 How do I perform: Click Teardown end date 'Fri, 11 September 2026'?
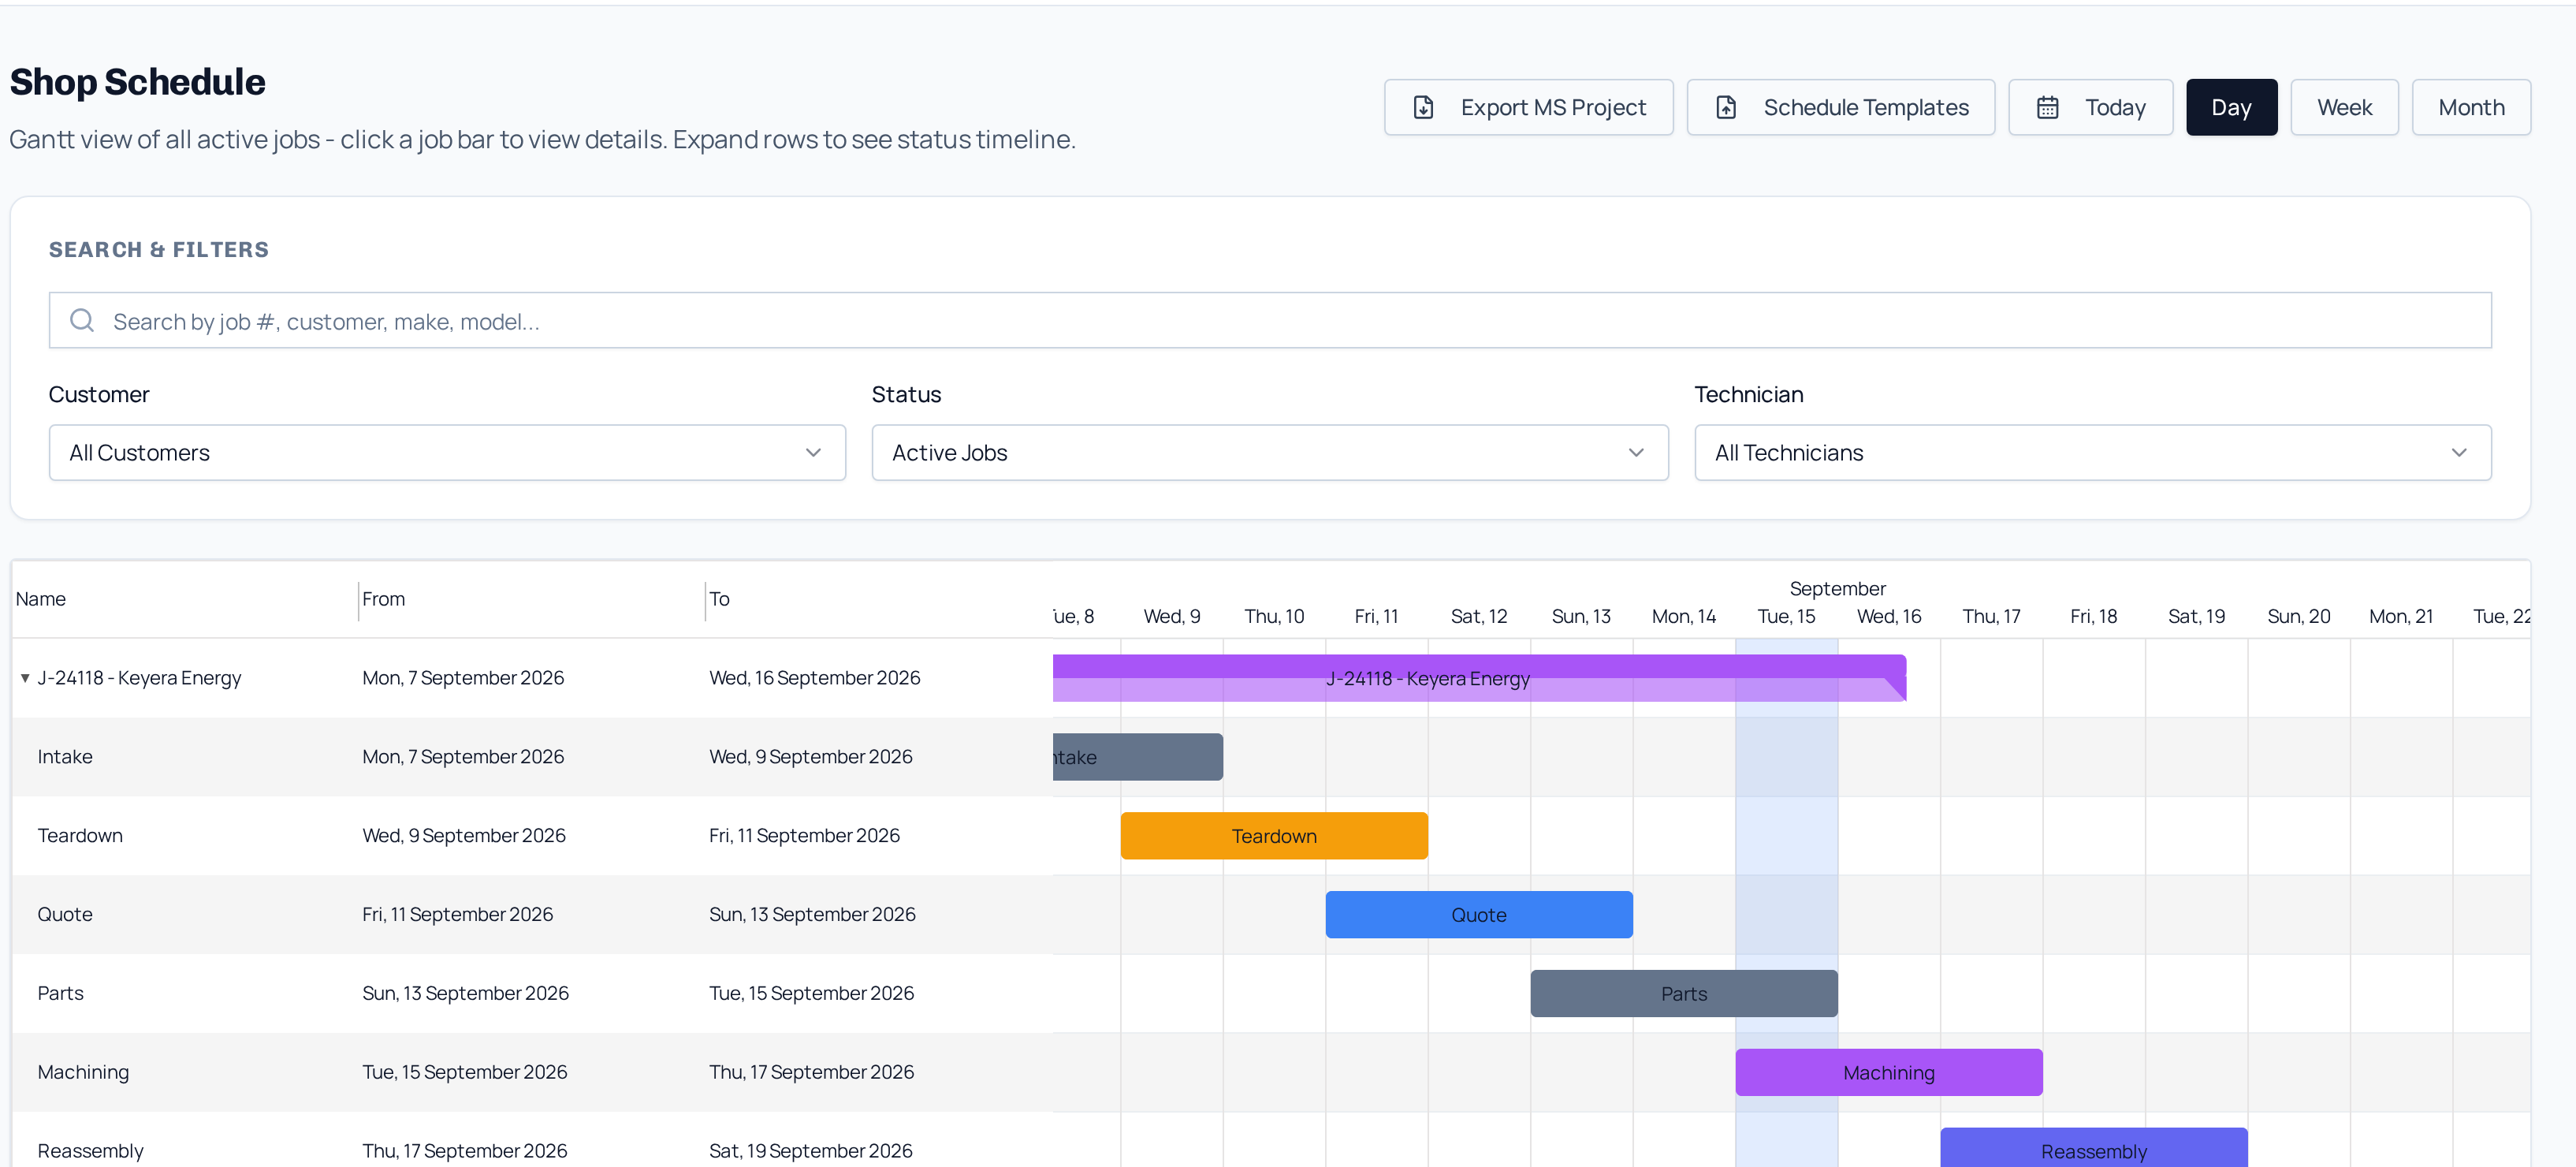pyautogui.click(x=805, y=836)
